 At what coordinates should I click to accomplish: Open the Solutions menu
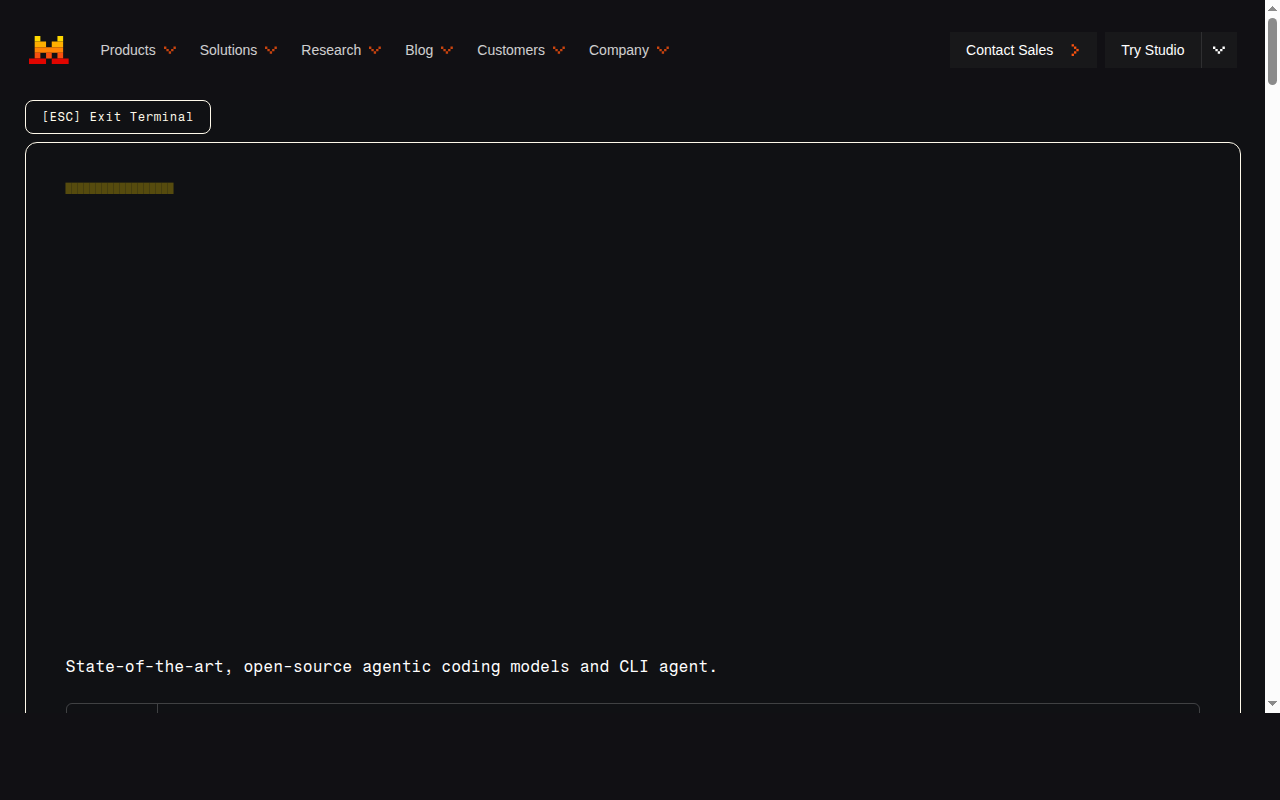pyautogui.click(x=238, y=50)
